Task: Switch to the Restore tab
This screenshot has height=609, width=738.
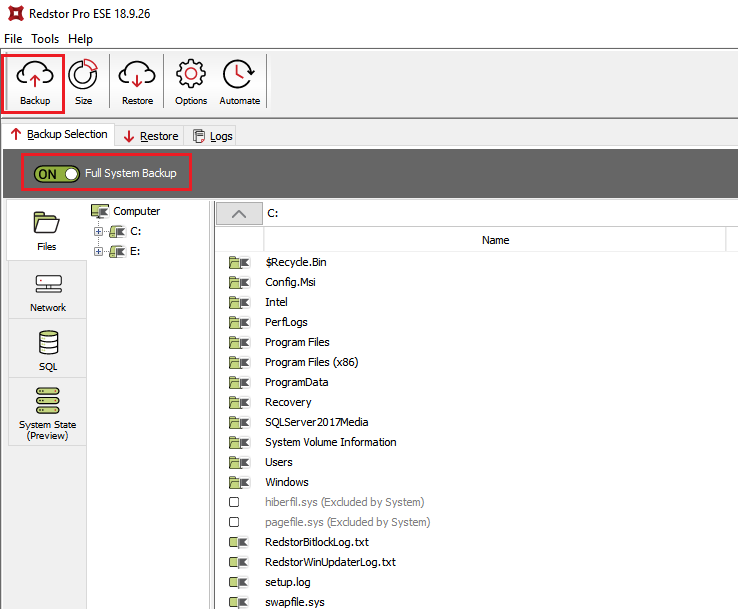Action: [x=151, y=136]
